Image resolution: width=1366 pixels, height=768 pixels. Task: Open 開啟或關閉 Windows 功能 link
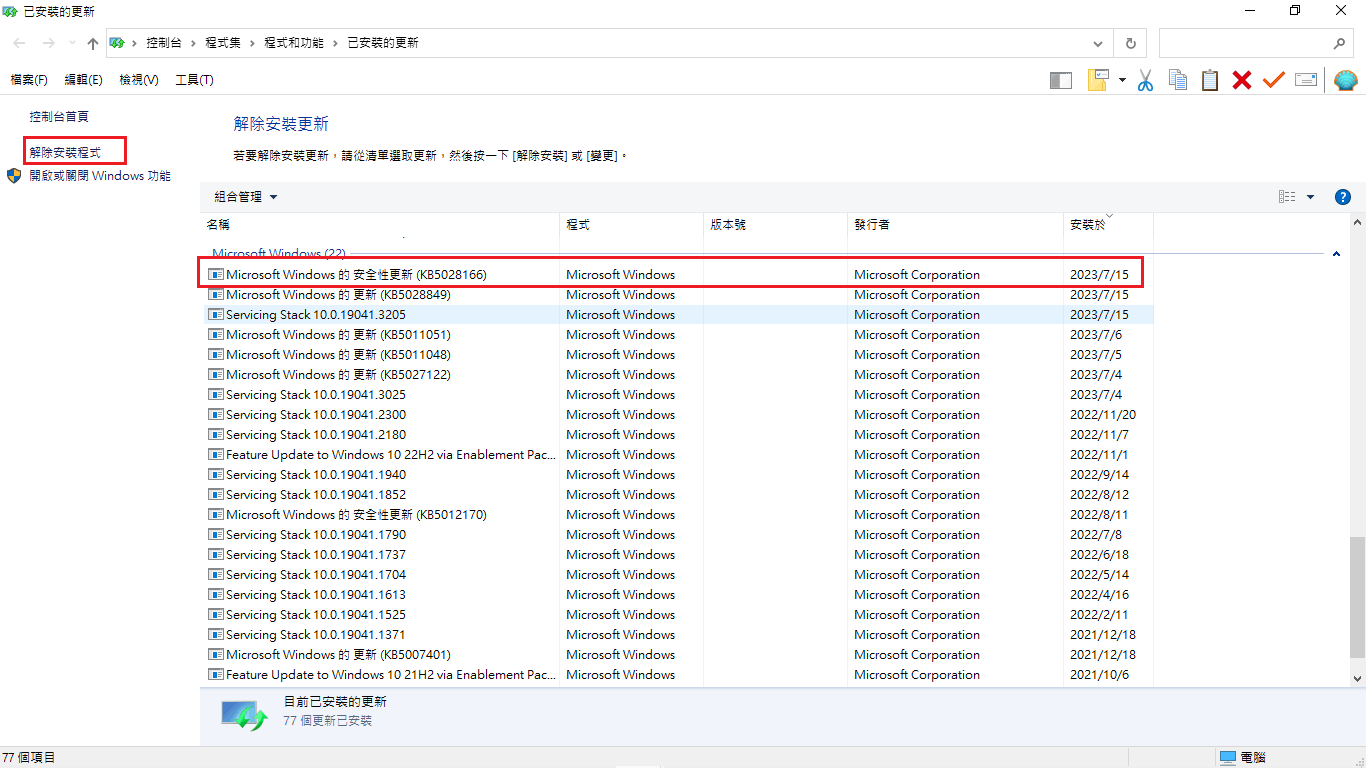pyautogui.click(x=100, y=176)
